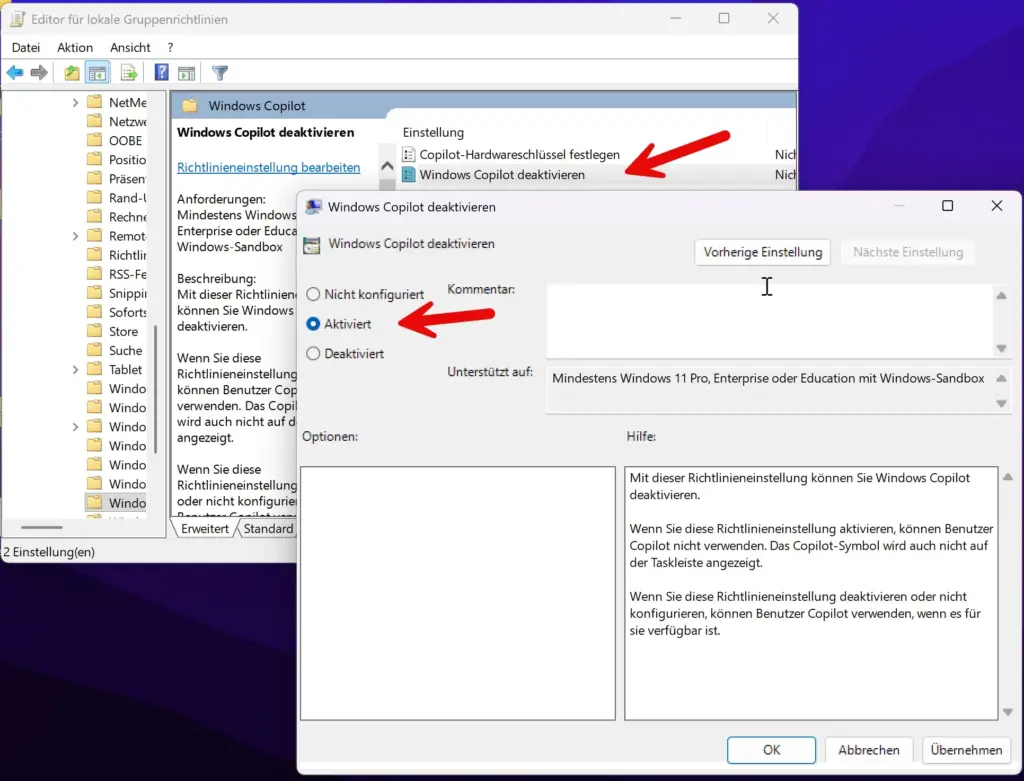Click the tree pane horizontal scrollbar

pos(42,527)
